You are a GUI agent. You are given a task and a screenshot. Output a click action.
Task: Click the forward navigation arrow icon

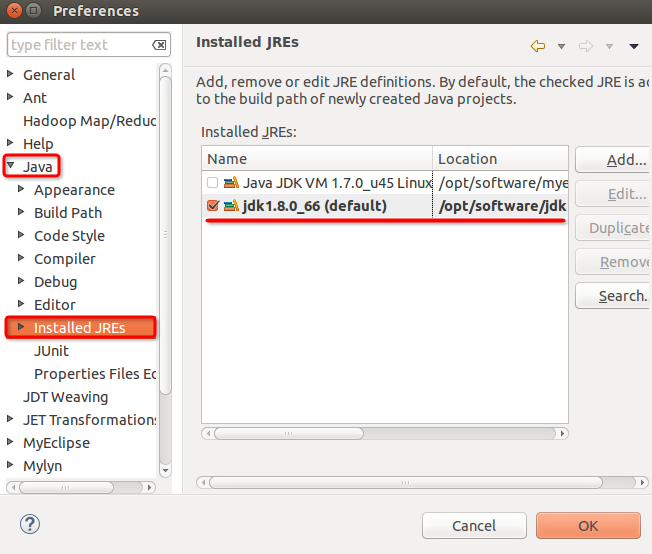(586, 46)
